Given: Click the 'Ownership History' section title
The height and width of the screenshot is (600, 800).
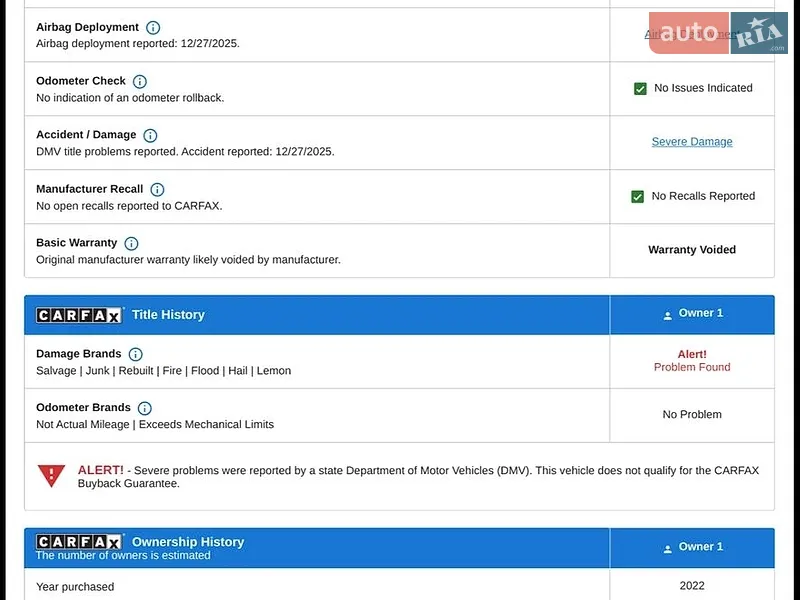Looking at the screenshot, I should [188, 541].
